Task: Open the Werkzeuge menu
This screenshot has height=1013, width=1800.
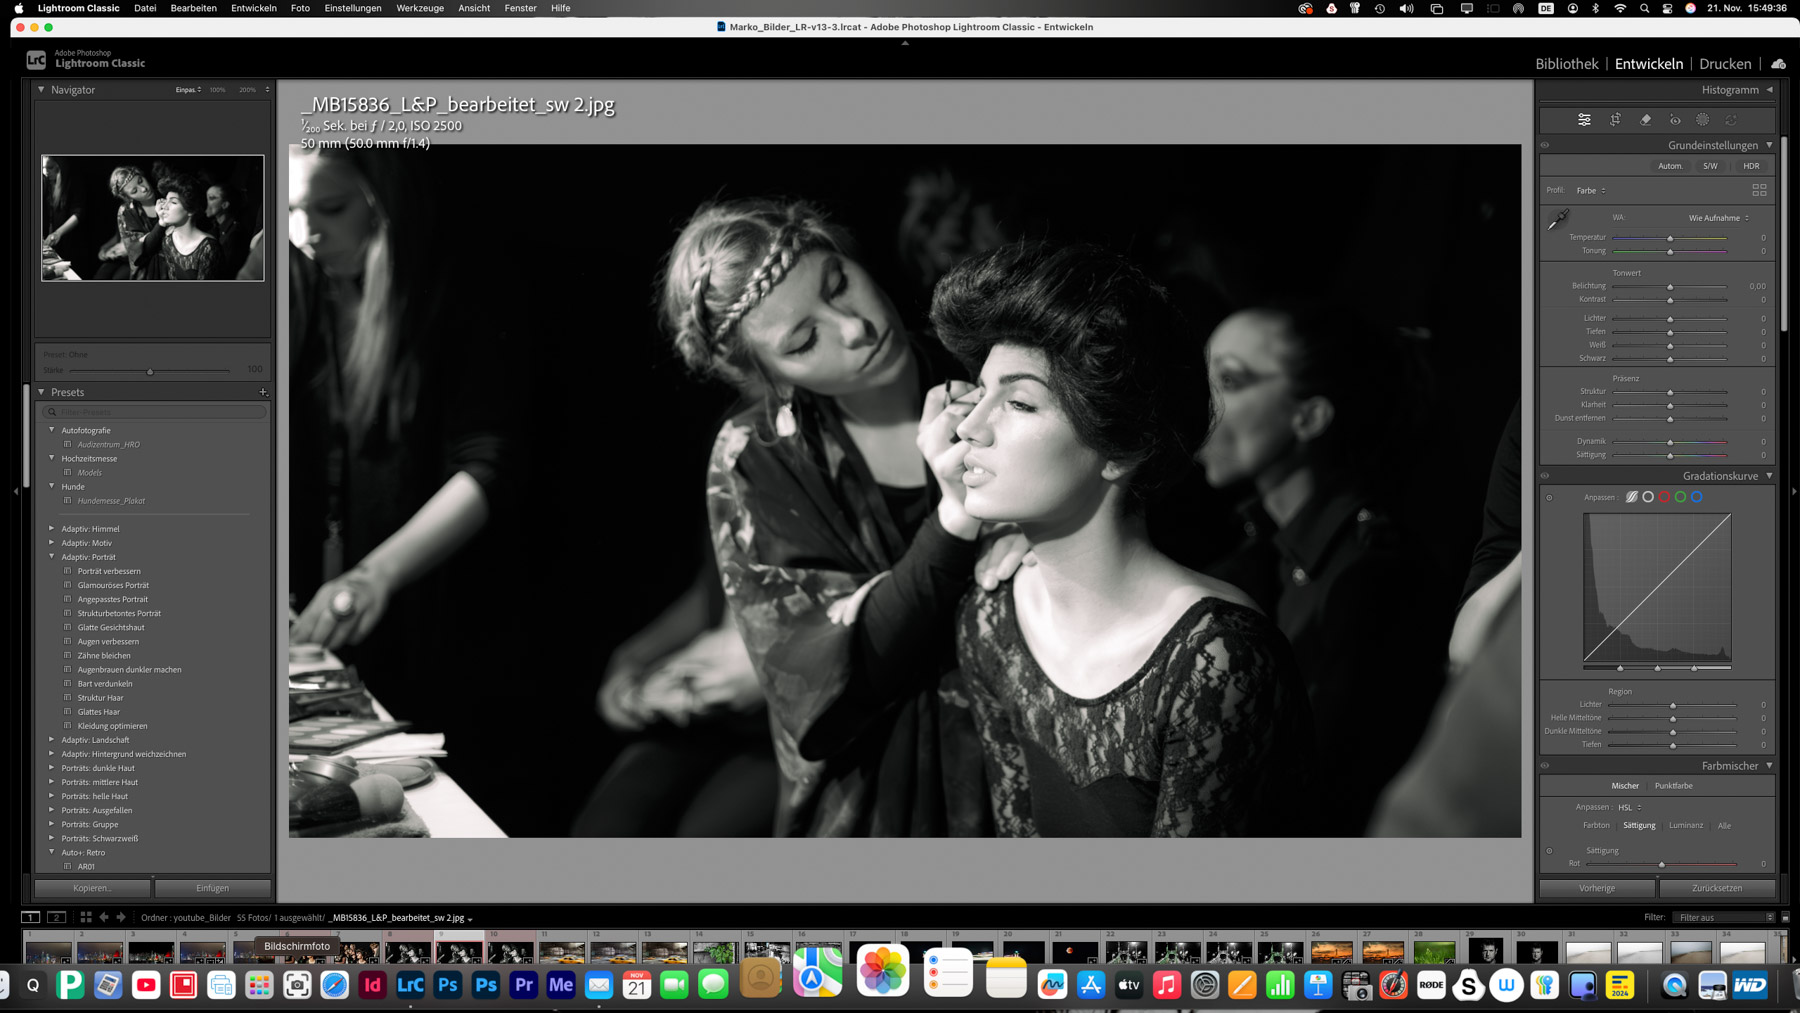Action: point(419,8)
